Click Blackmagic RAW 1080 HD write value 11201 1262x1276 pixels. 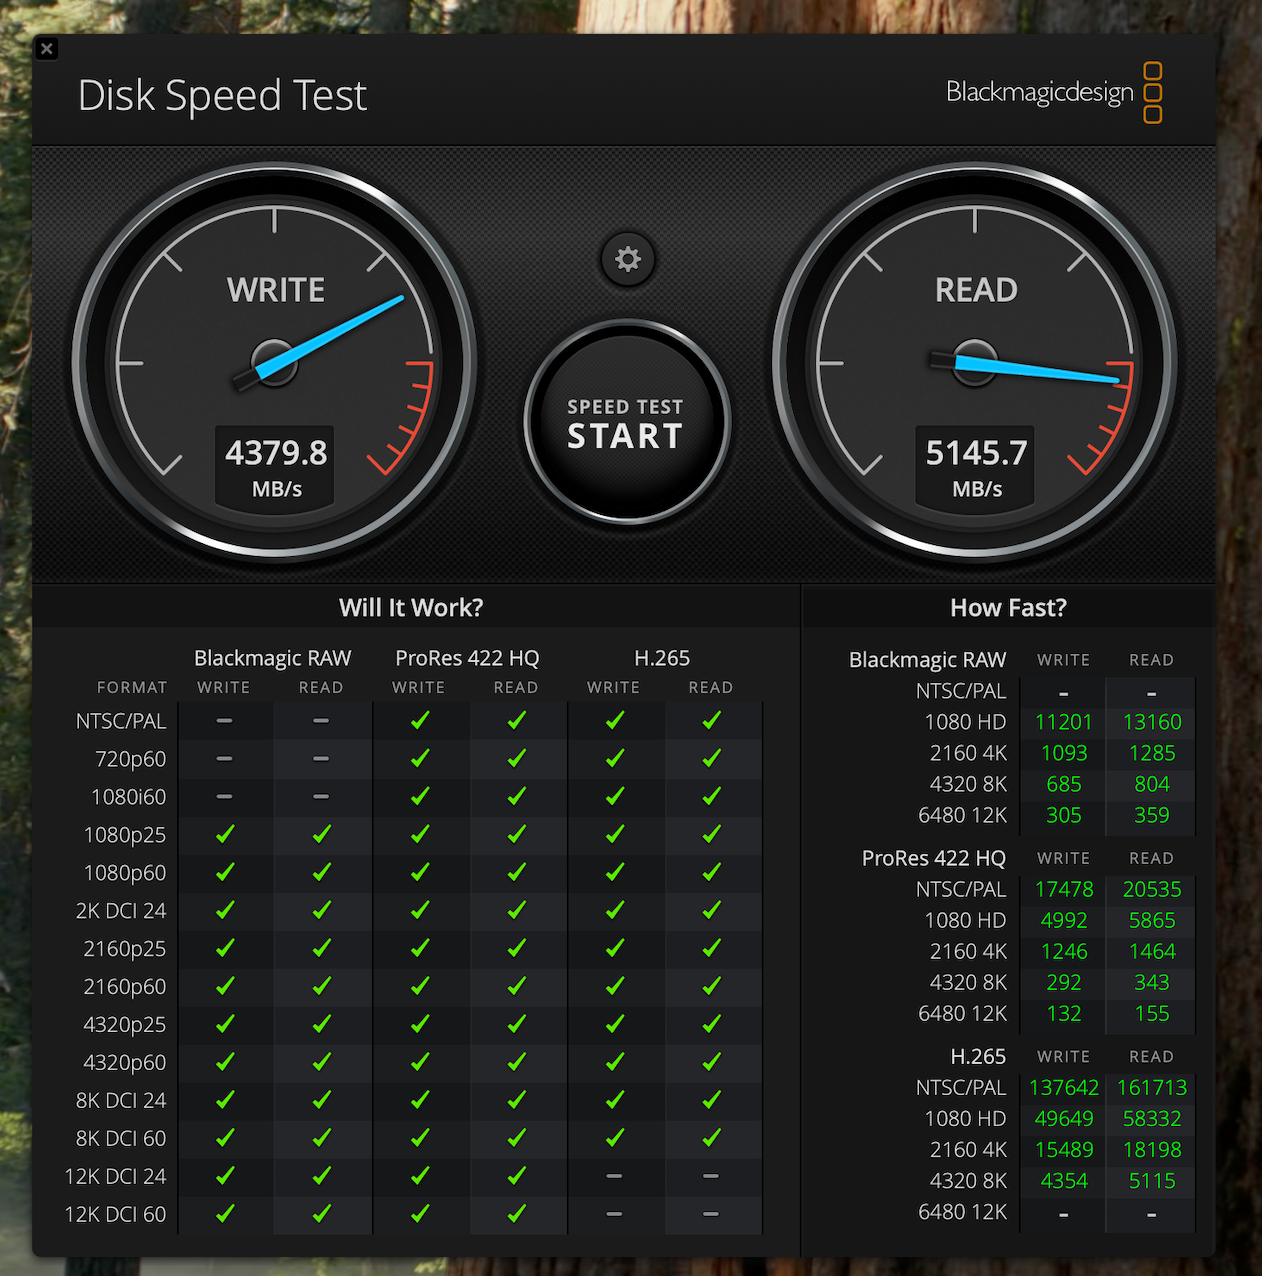1064,722
